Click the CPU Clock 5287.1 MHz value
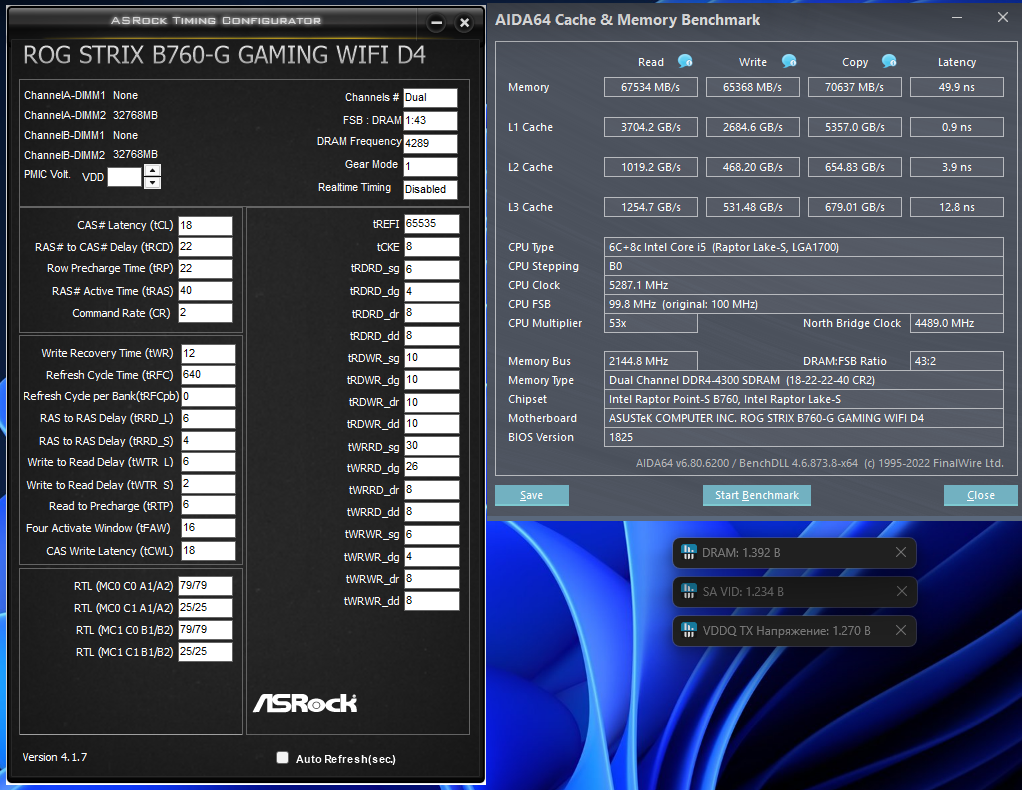This screenshot has width=1022, height=790. (803, 285)
